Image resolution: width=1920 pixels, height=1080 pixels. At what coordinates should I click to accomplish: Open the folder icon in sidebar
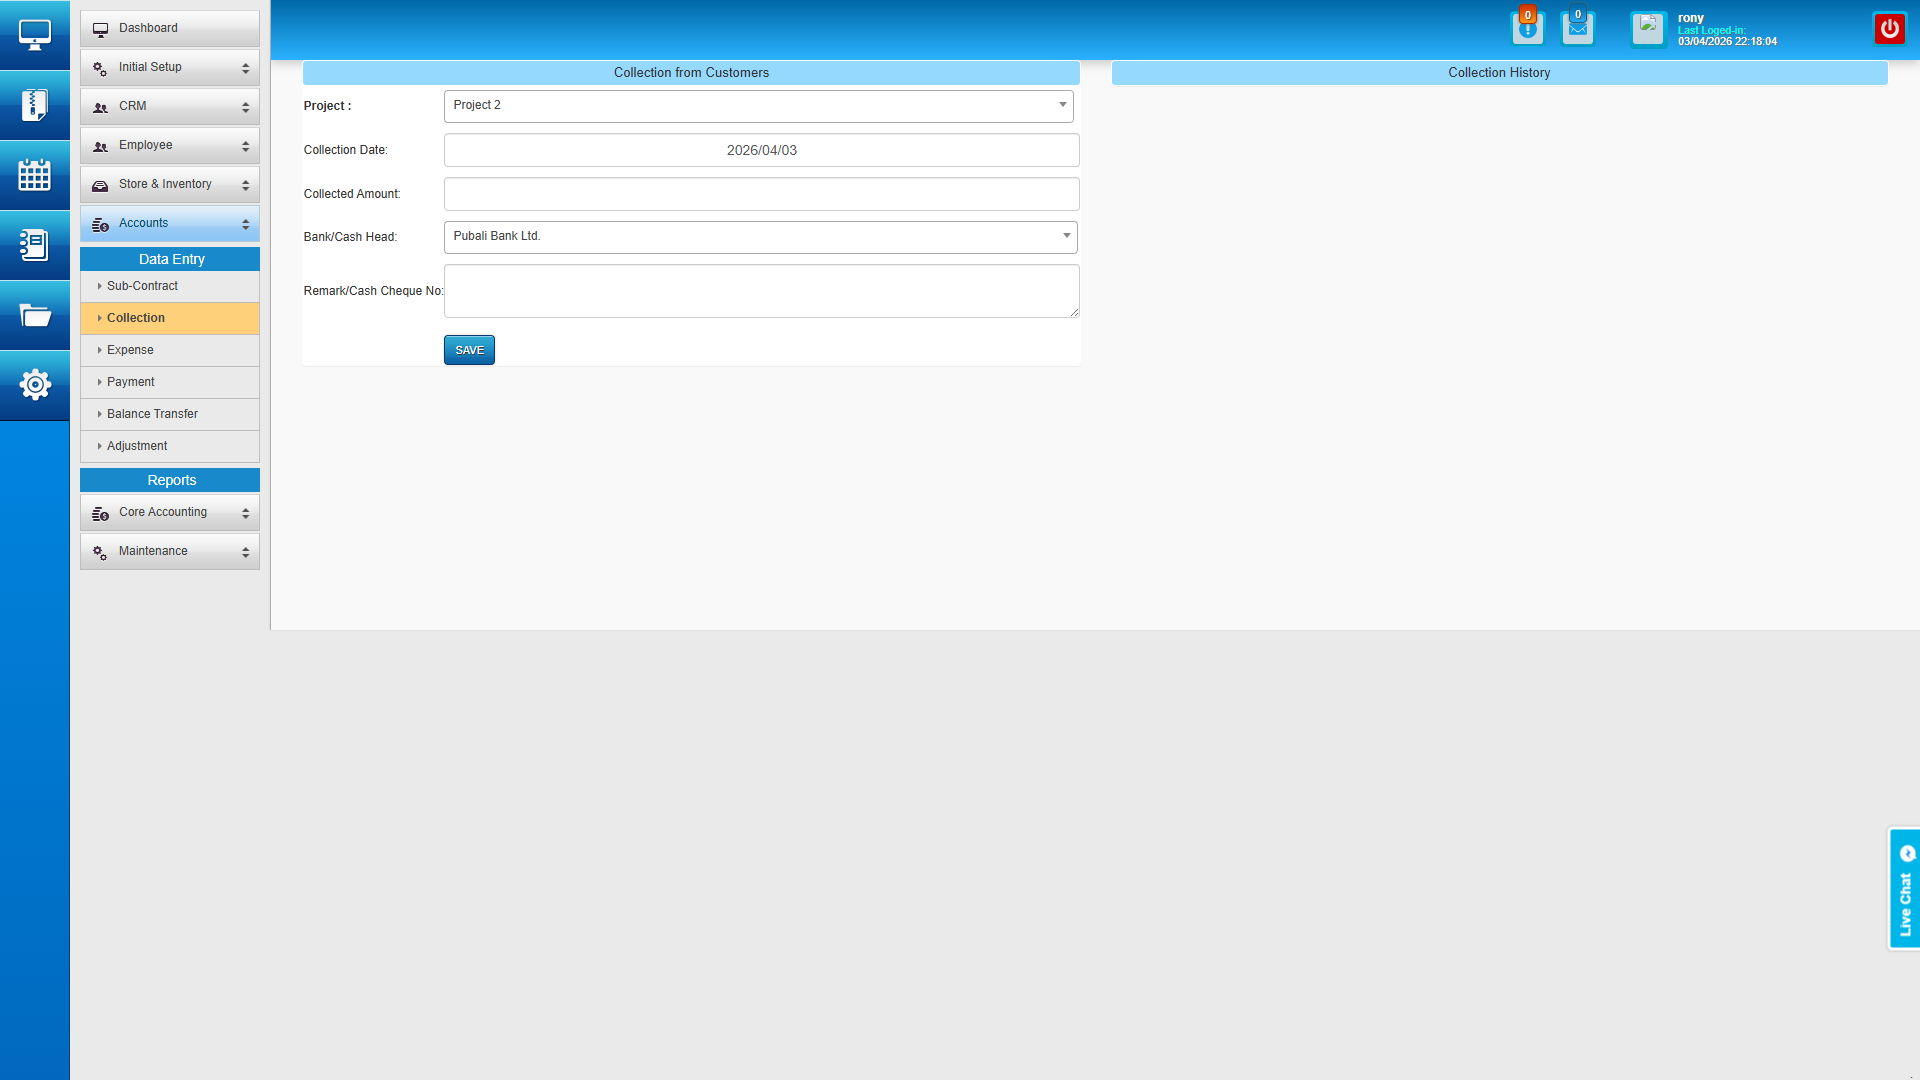click(x=35, y=316)
